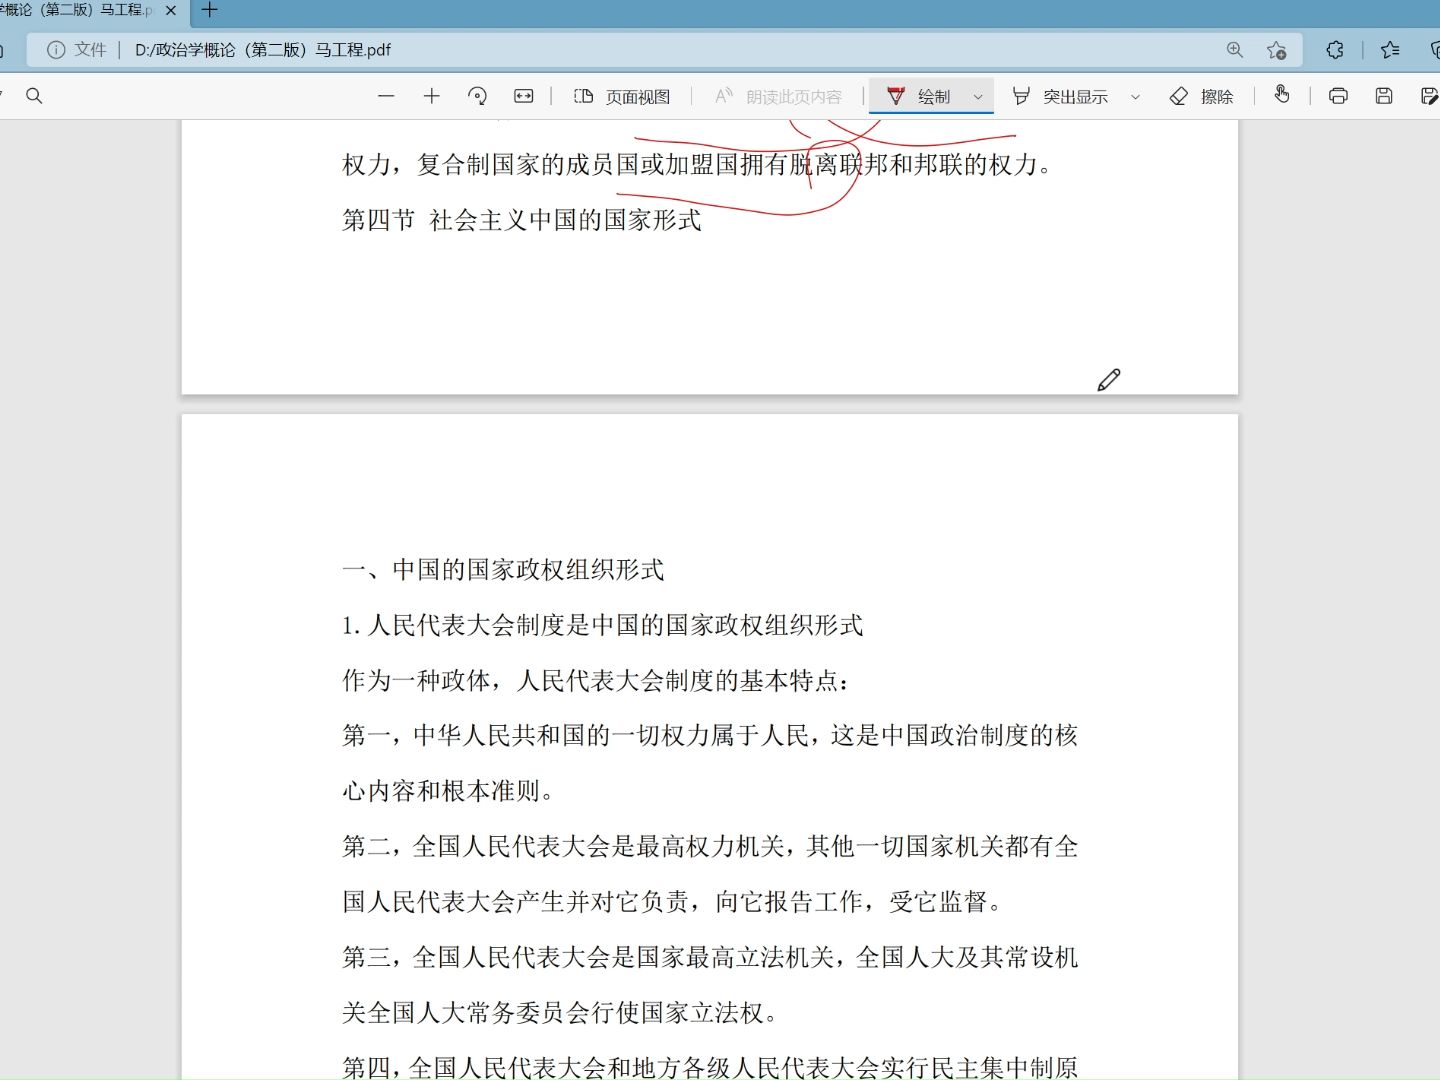The image size is (1440, 1080).
Task: Expand the 绘制 dropdown arrow
Action: tap(978, 97)
